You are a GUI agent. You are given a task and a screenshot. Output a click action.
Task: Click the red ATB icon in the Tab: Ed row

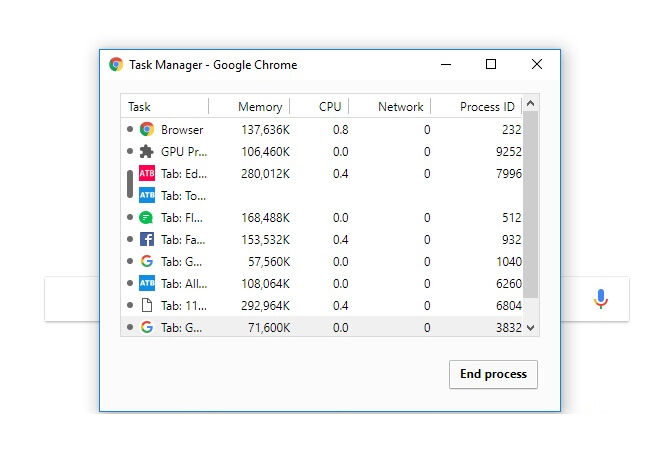(147, 173)
